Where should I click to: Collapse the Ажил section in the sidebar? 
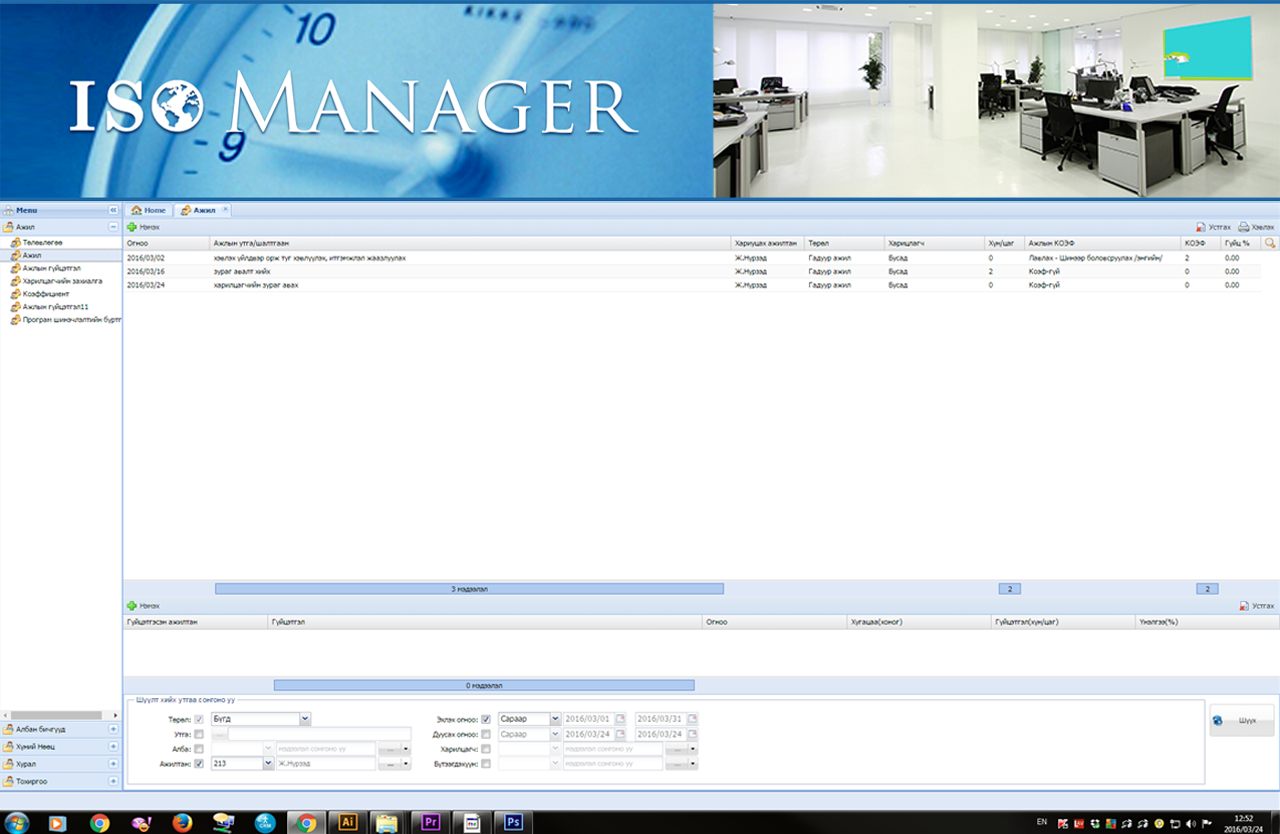[113, 227]
